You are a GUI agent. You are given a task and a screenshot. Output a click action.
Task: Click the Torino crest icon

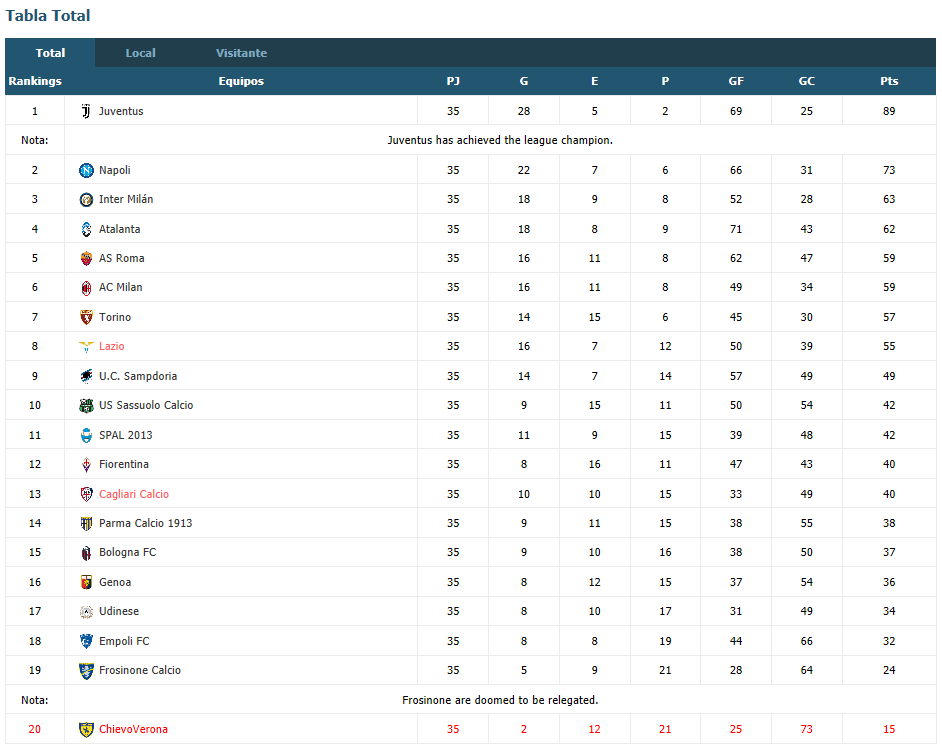click(x=86, y=317)
